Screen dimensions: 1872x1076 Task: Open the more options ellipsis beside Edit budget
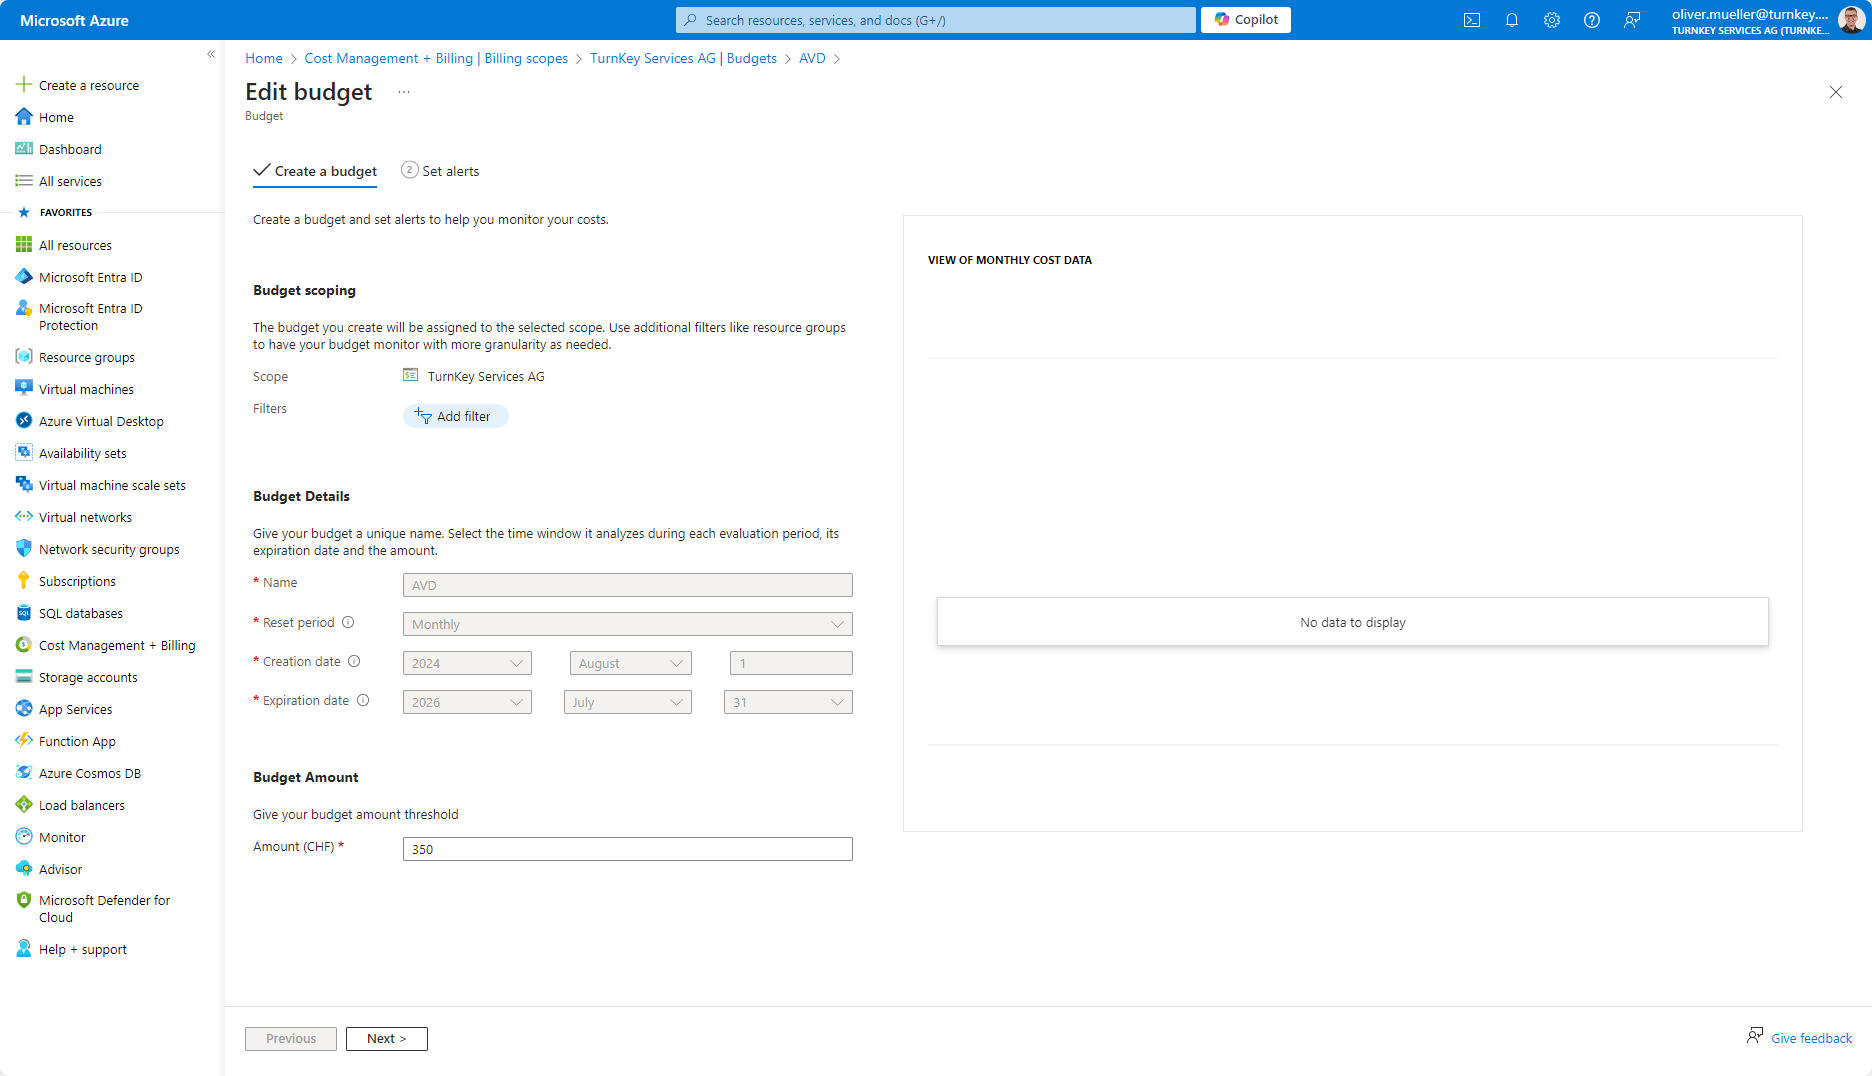404,92
